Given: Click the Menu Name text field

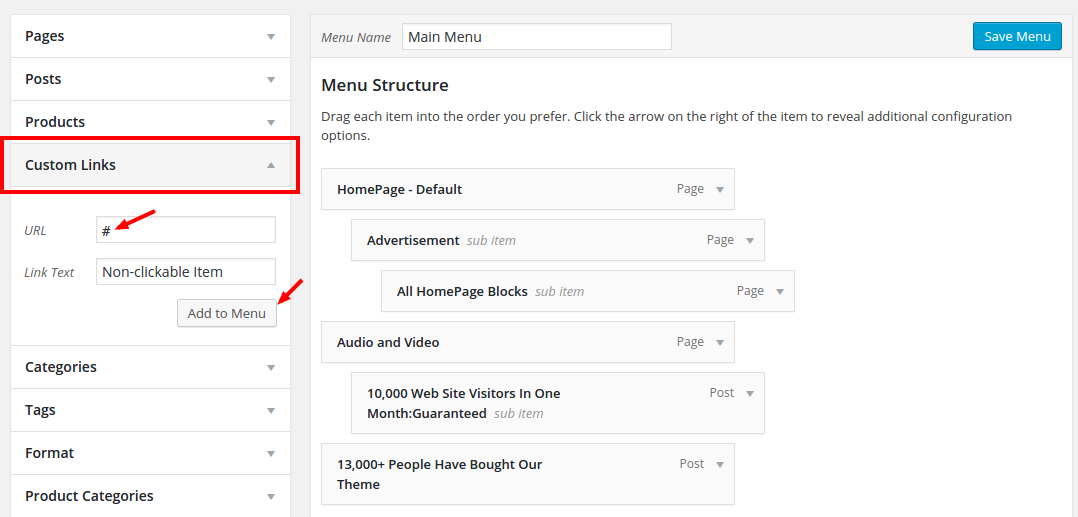Looking at the screenshot, I should (x=537, y=37).
